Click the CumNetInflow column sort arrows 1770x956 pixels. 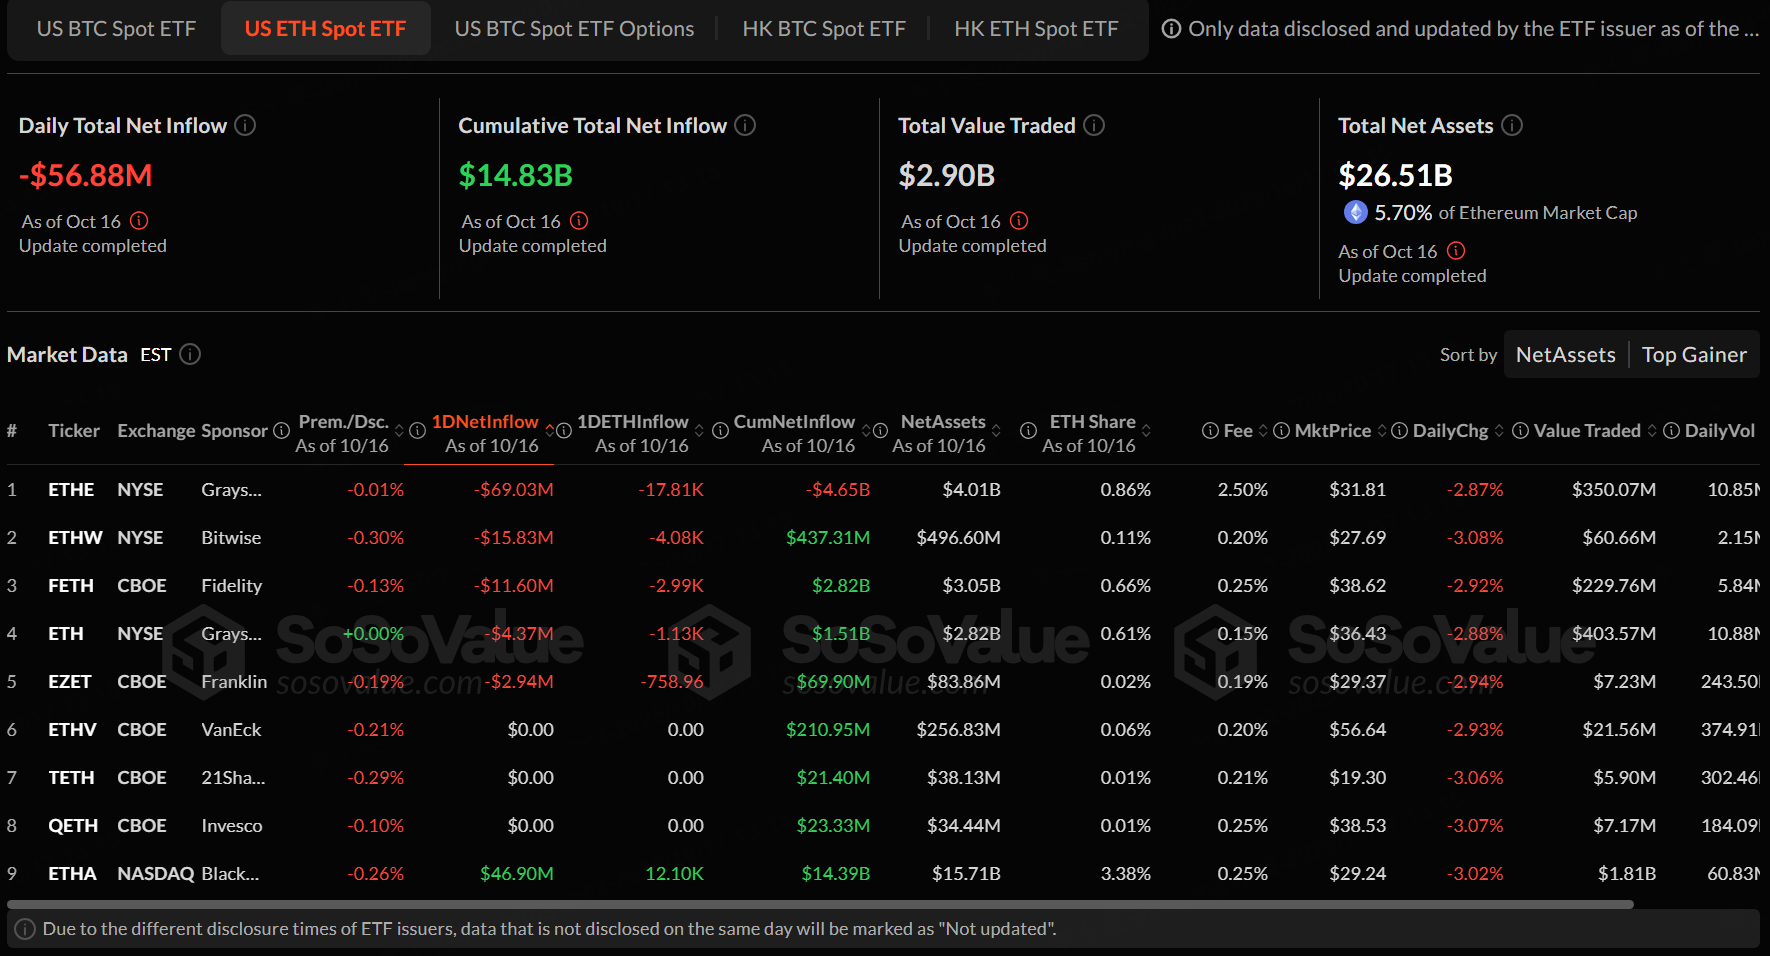[x=866, y=431]
